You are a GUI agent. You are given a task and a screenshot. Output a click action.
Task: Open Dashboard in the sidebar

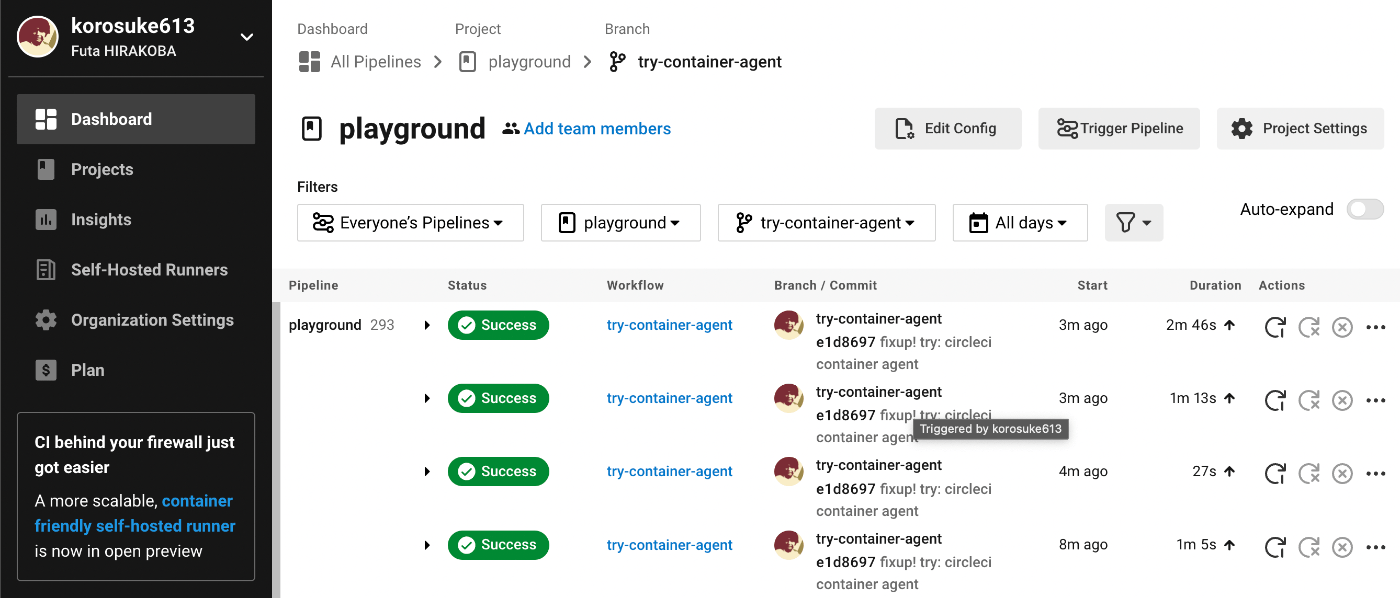(x=136, y=119)
